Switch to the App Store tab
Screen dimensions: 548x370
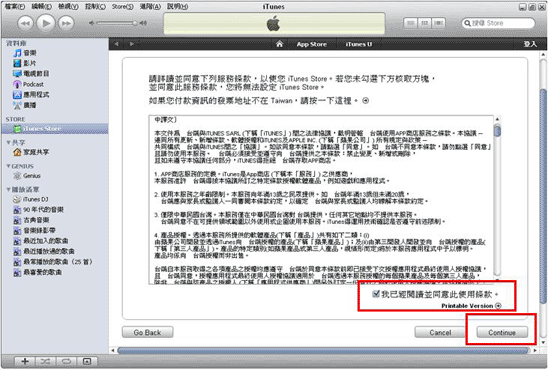click(x=311, y=44)
